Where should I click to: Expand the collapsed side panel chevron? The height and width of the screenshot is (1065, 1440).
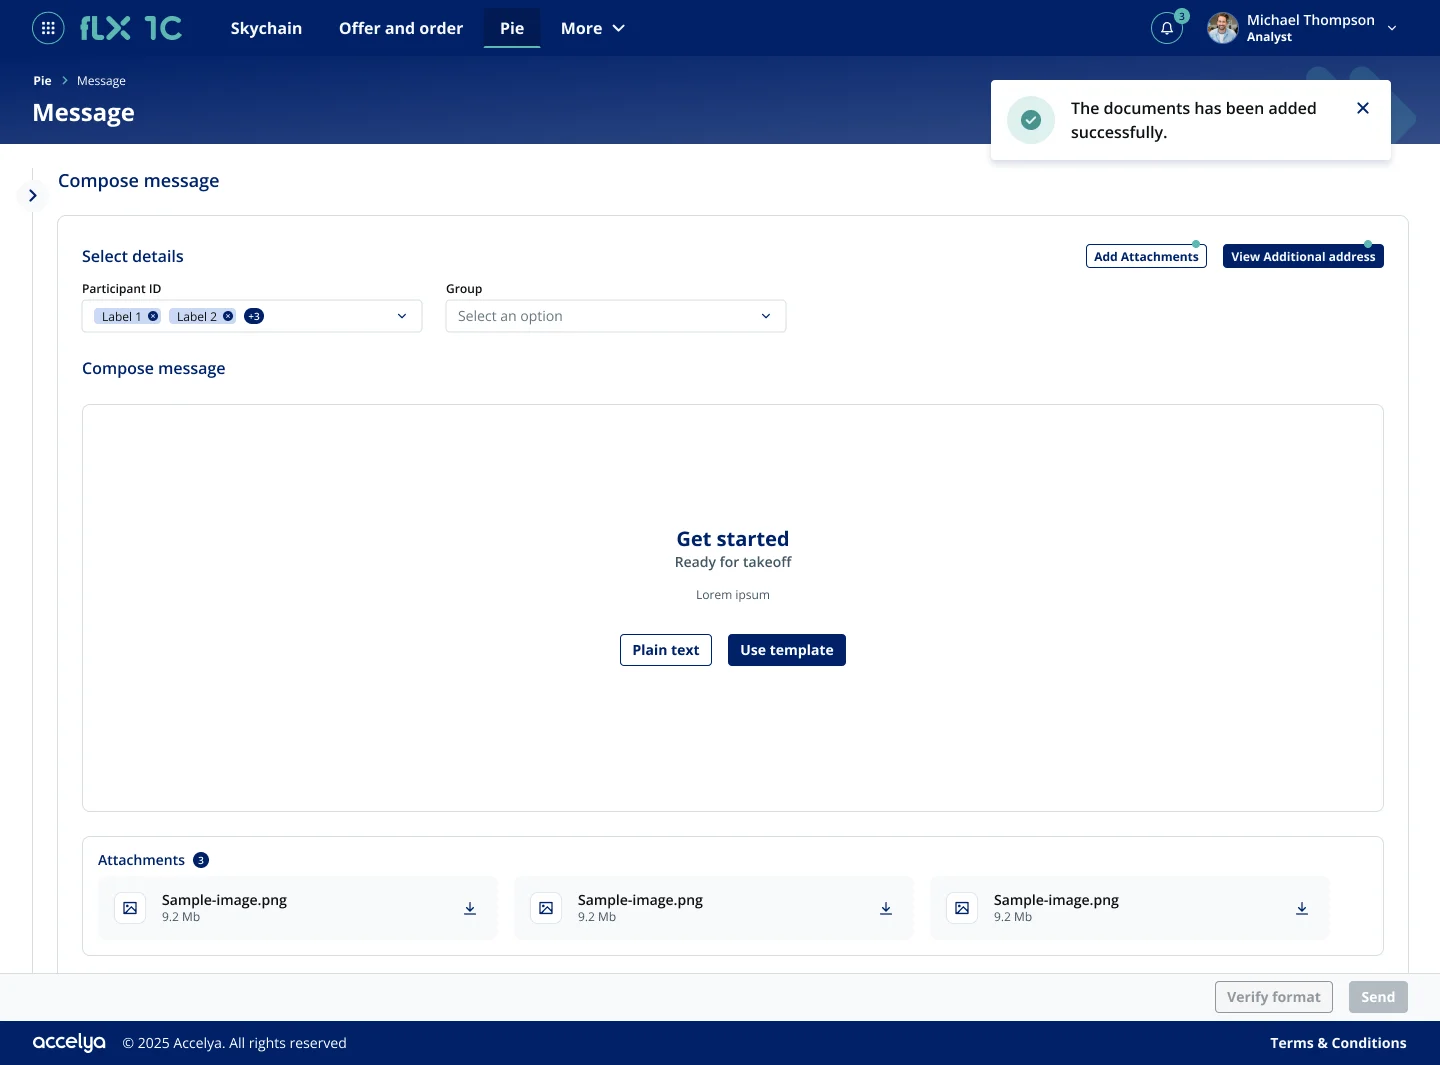click(32, 196)
